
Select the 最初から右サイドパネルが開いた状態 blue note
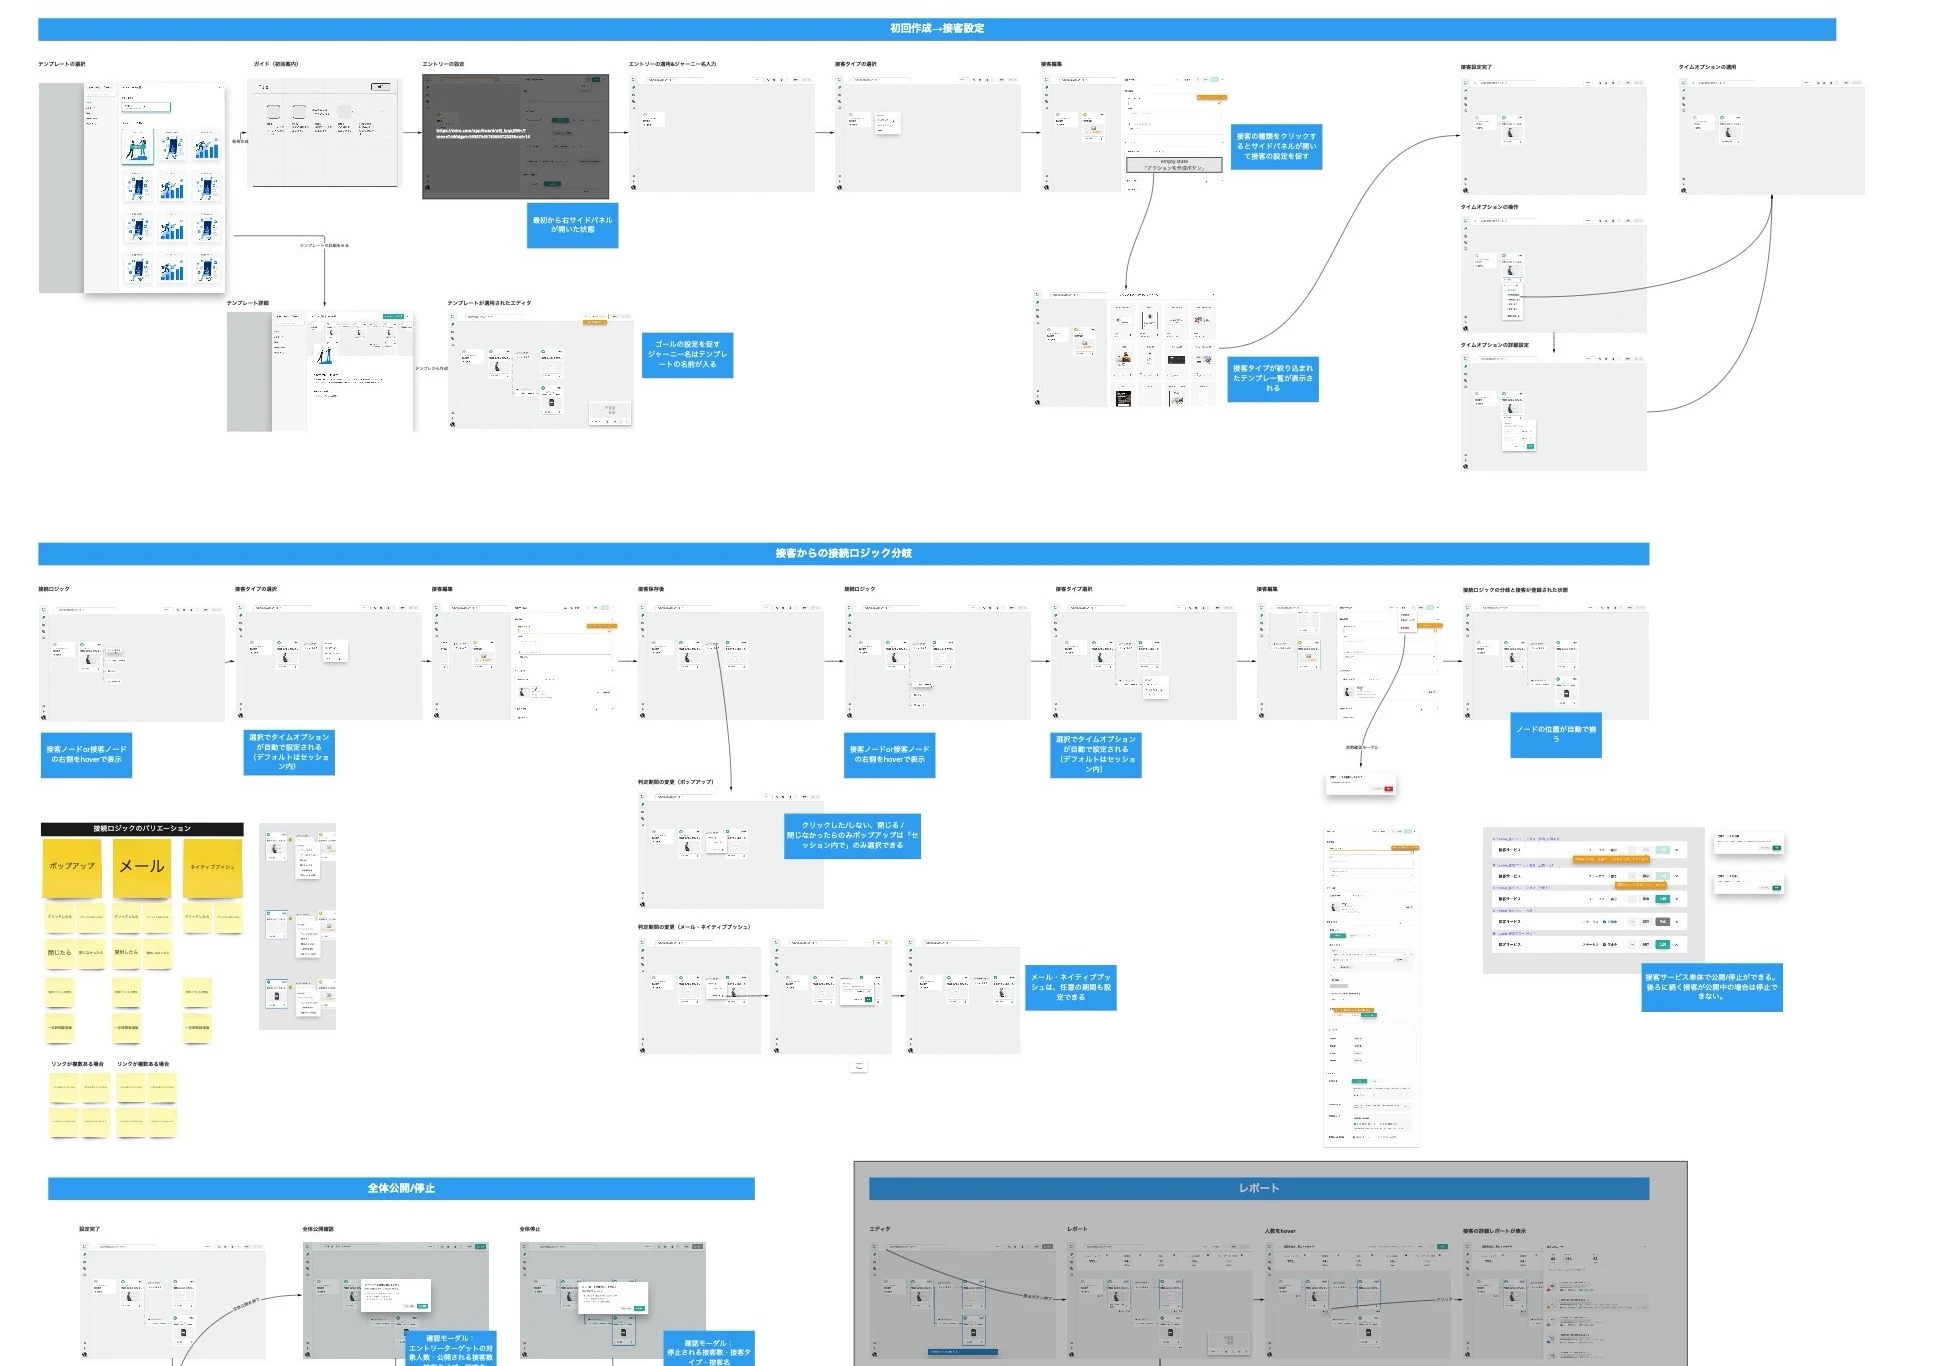pos(572,225)
